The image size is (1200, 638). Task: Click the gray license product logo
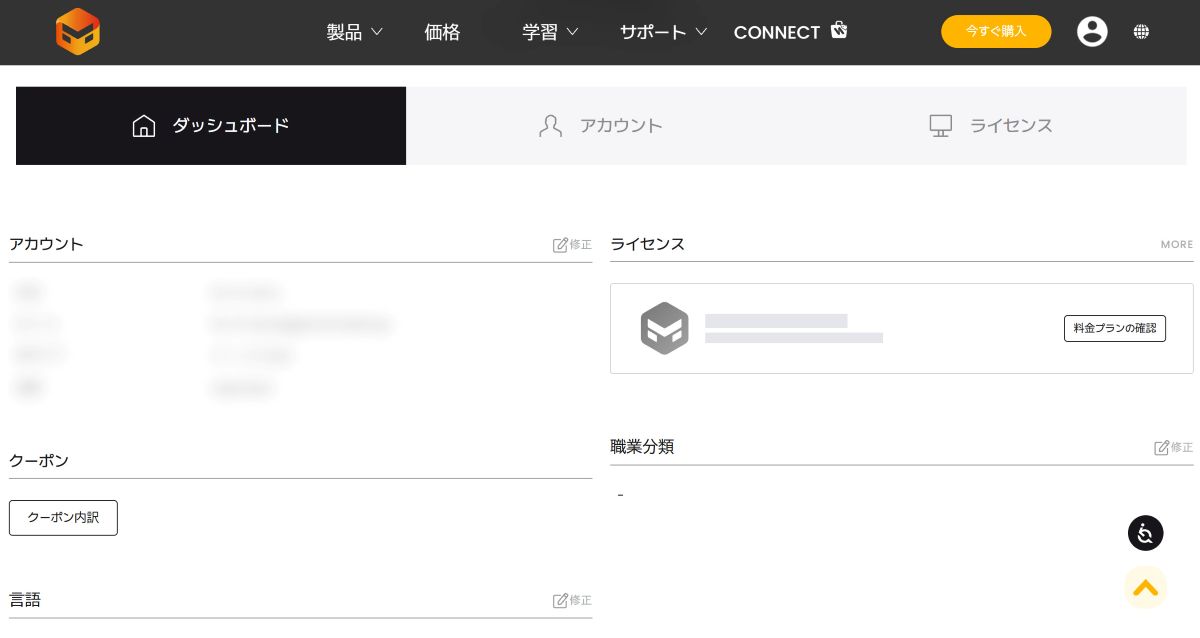(665, 328)
